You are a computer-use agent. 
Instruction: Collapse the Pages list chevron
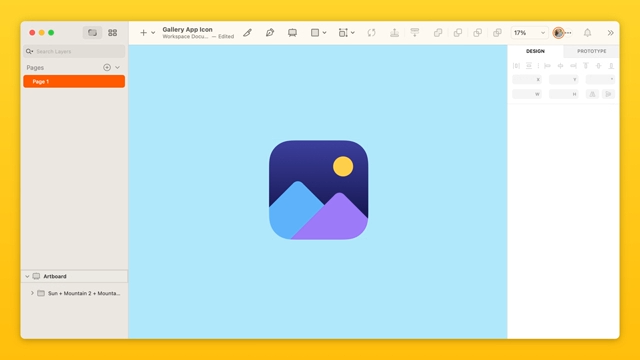[x=118, y=67]
